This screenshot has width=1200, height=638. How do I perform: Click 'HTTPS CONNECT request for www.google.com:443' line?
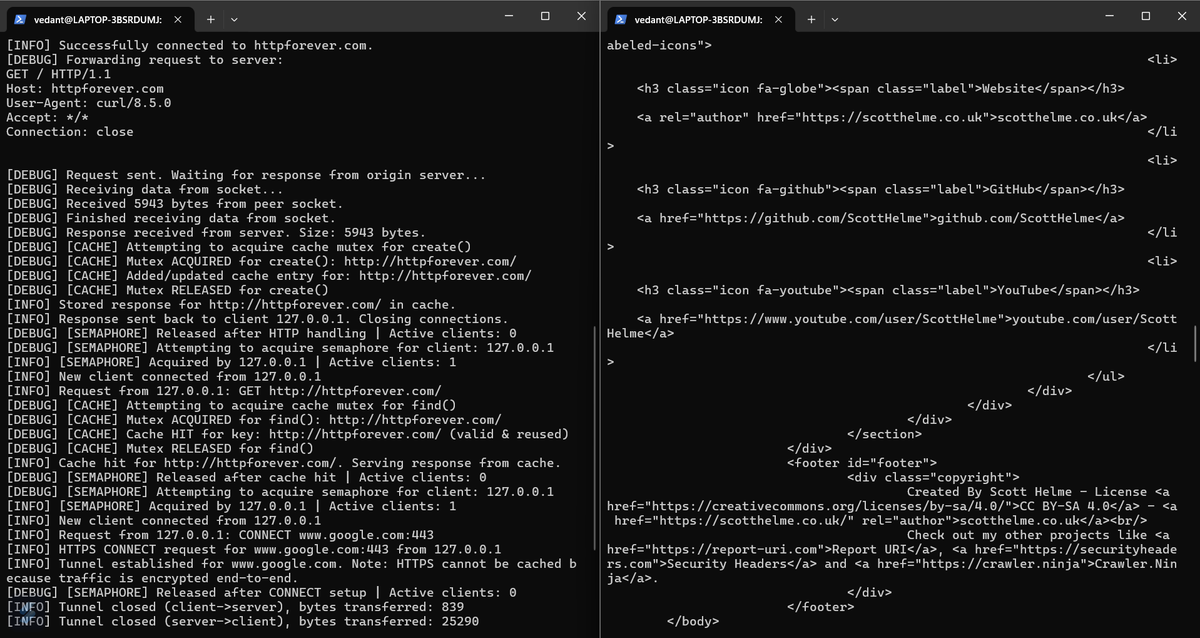coord(254,549)
